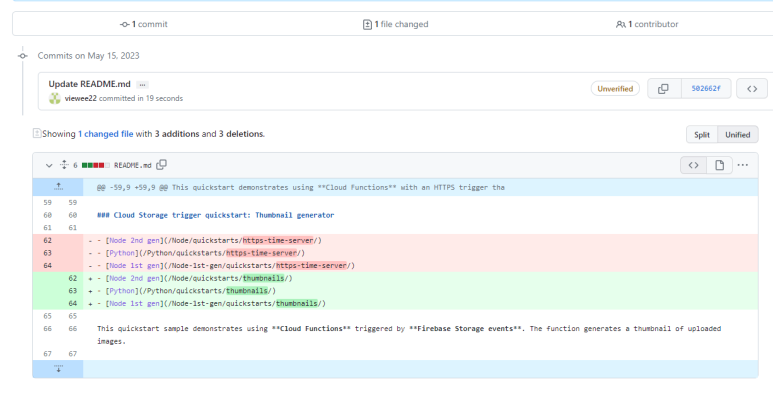Viewport: 773px width, 396px height.
Task: Open the file tree icon beside Showing
Action: pyautogui.click(x=37, y=133)
